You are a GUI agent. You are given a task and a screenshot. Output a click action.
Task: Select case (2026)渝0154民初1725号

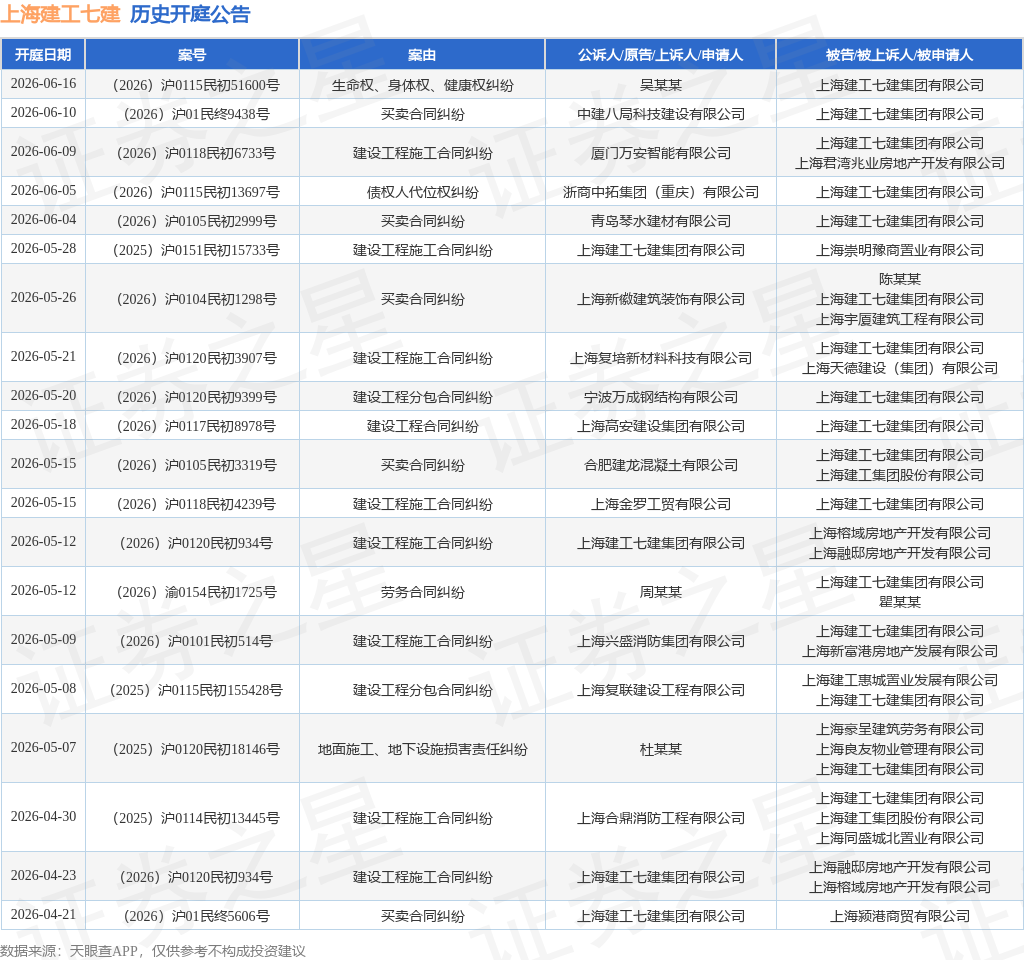coord(196,593)
